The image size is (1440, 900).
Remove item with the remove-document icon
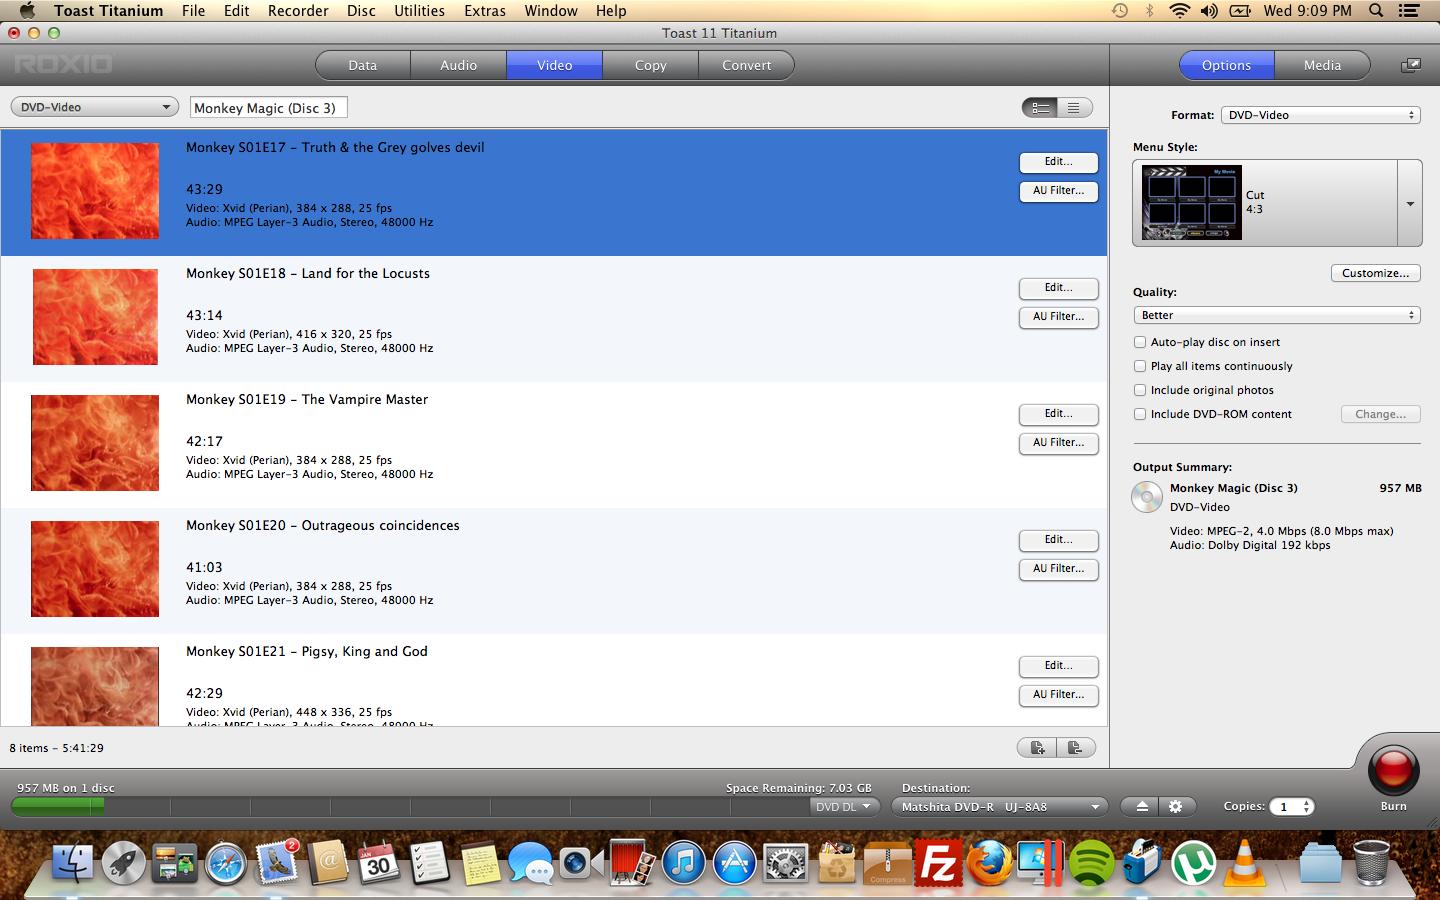pos(1076,748)
